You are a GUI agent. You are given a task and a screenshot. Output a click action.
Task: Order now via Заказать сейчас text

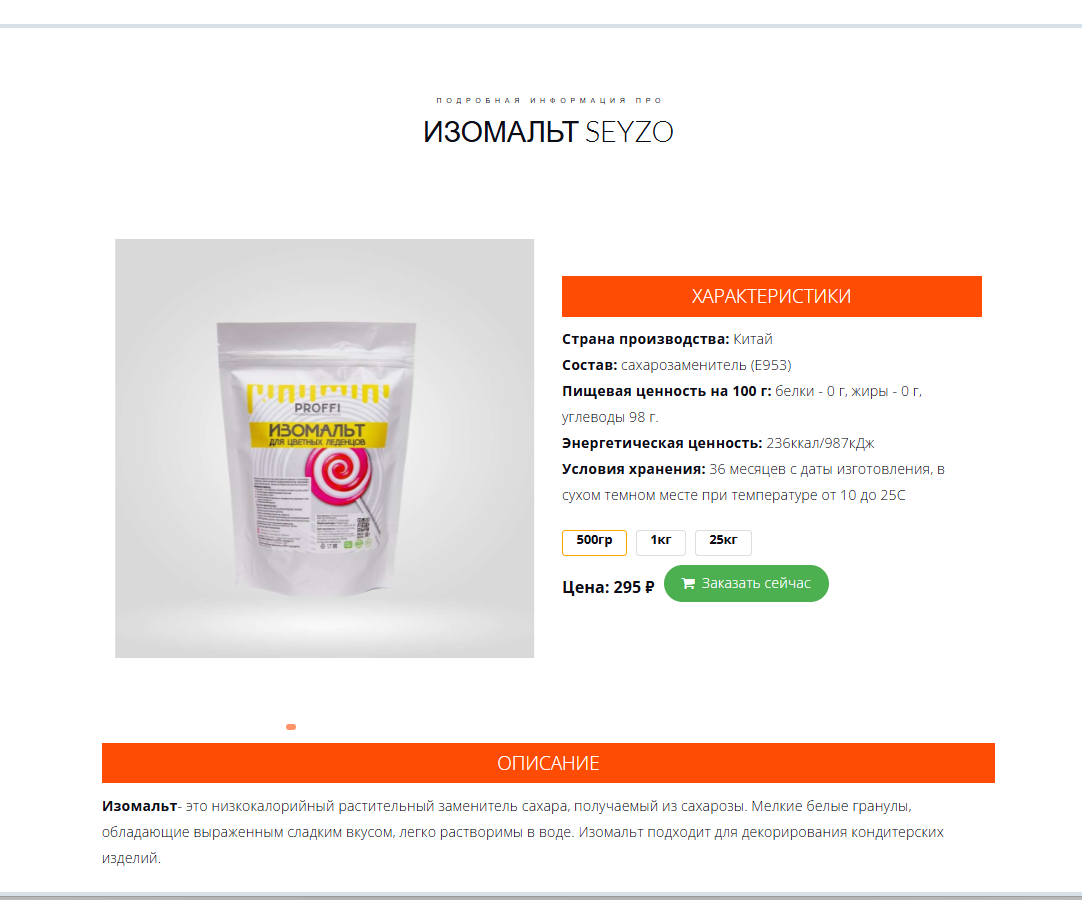pyautogui.click(x=756, y=583)
